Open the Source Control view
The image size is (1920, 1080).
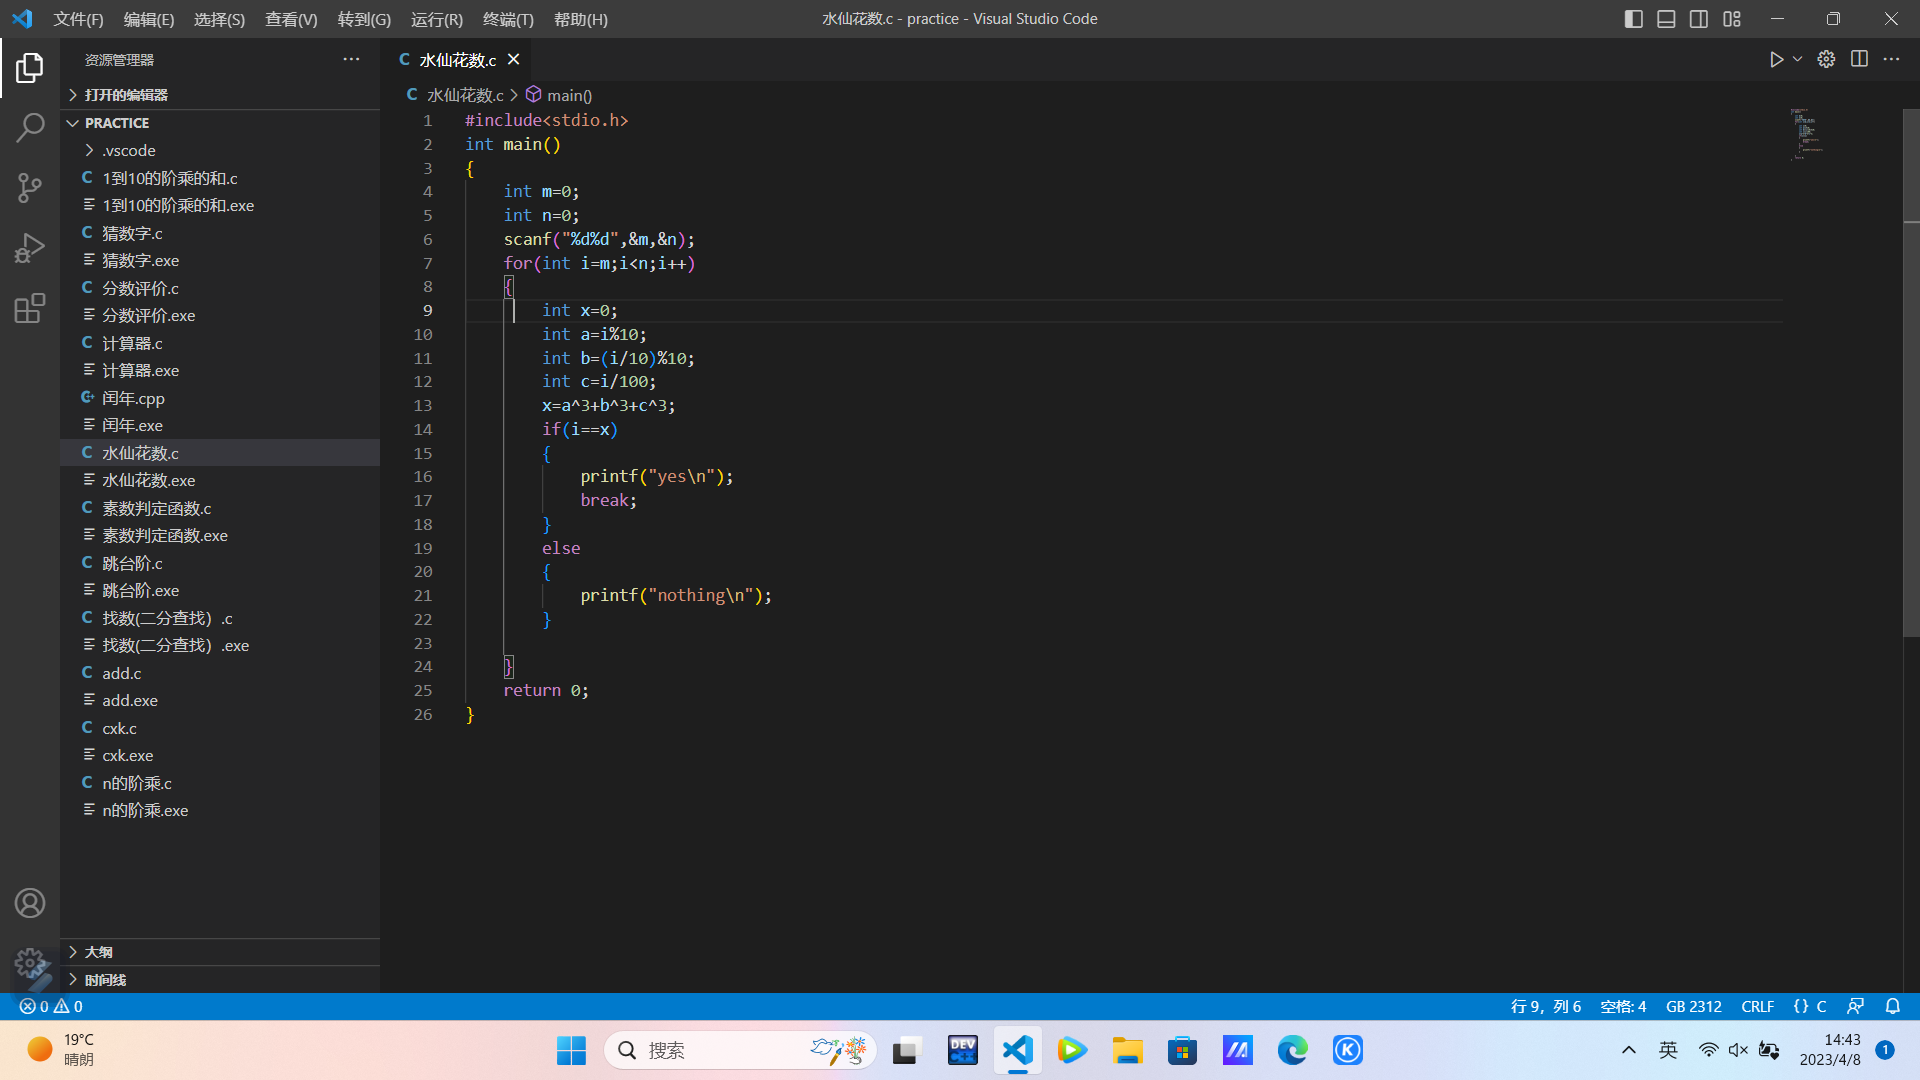coord(30,187)
